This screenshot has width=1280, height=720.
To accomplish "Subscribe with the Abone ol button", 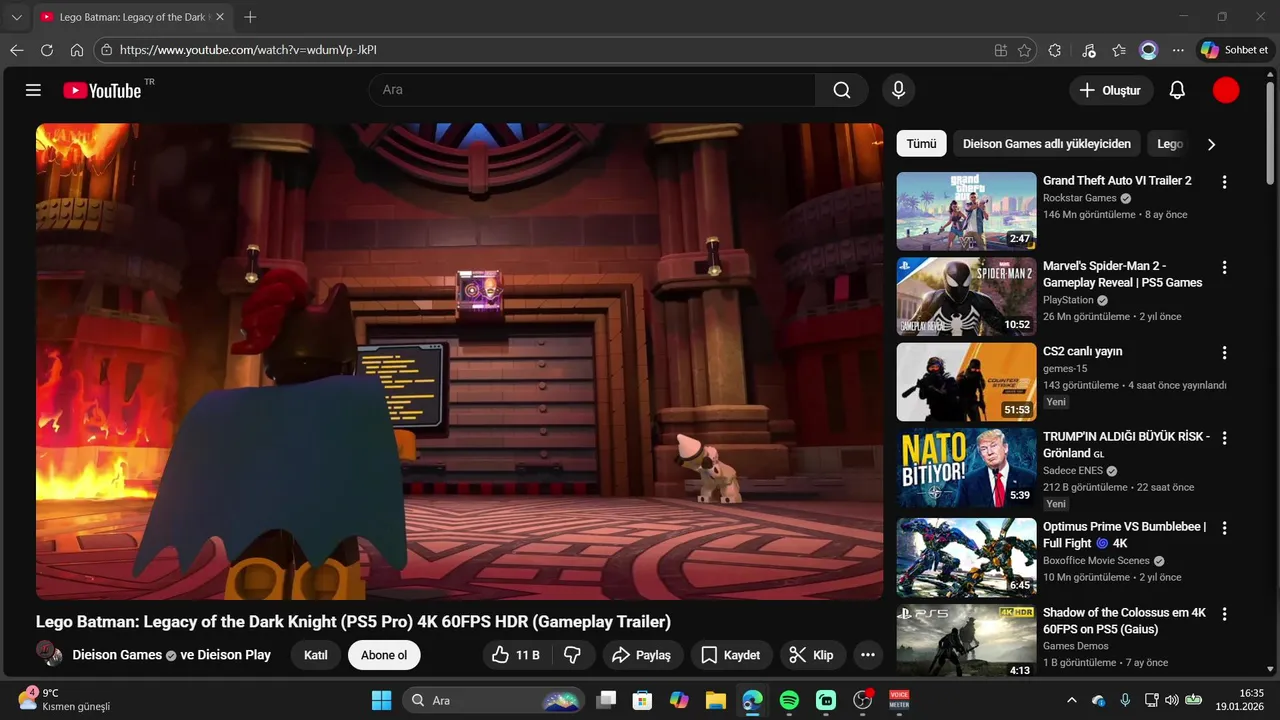I will 384,655.
